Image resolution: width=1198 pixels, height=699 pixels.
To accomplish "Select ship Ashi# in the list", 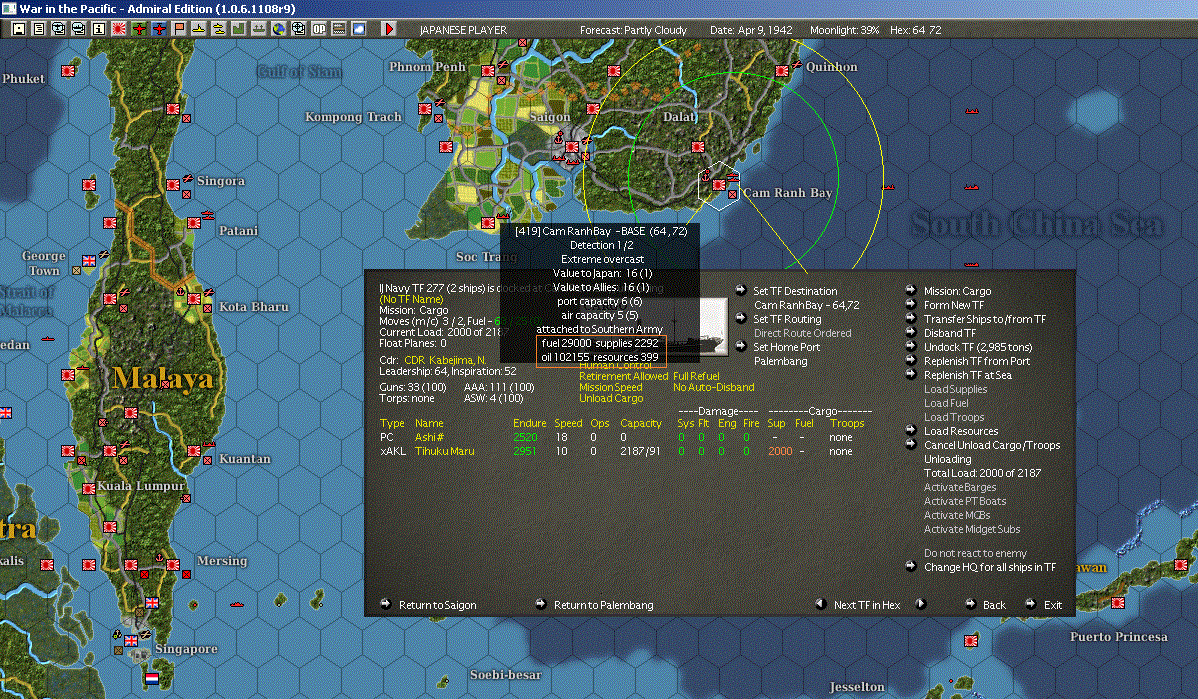I will 429,437.
